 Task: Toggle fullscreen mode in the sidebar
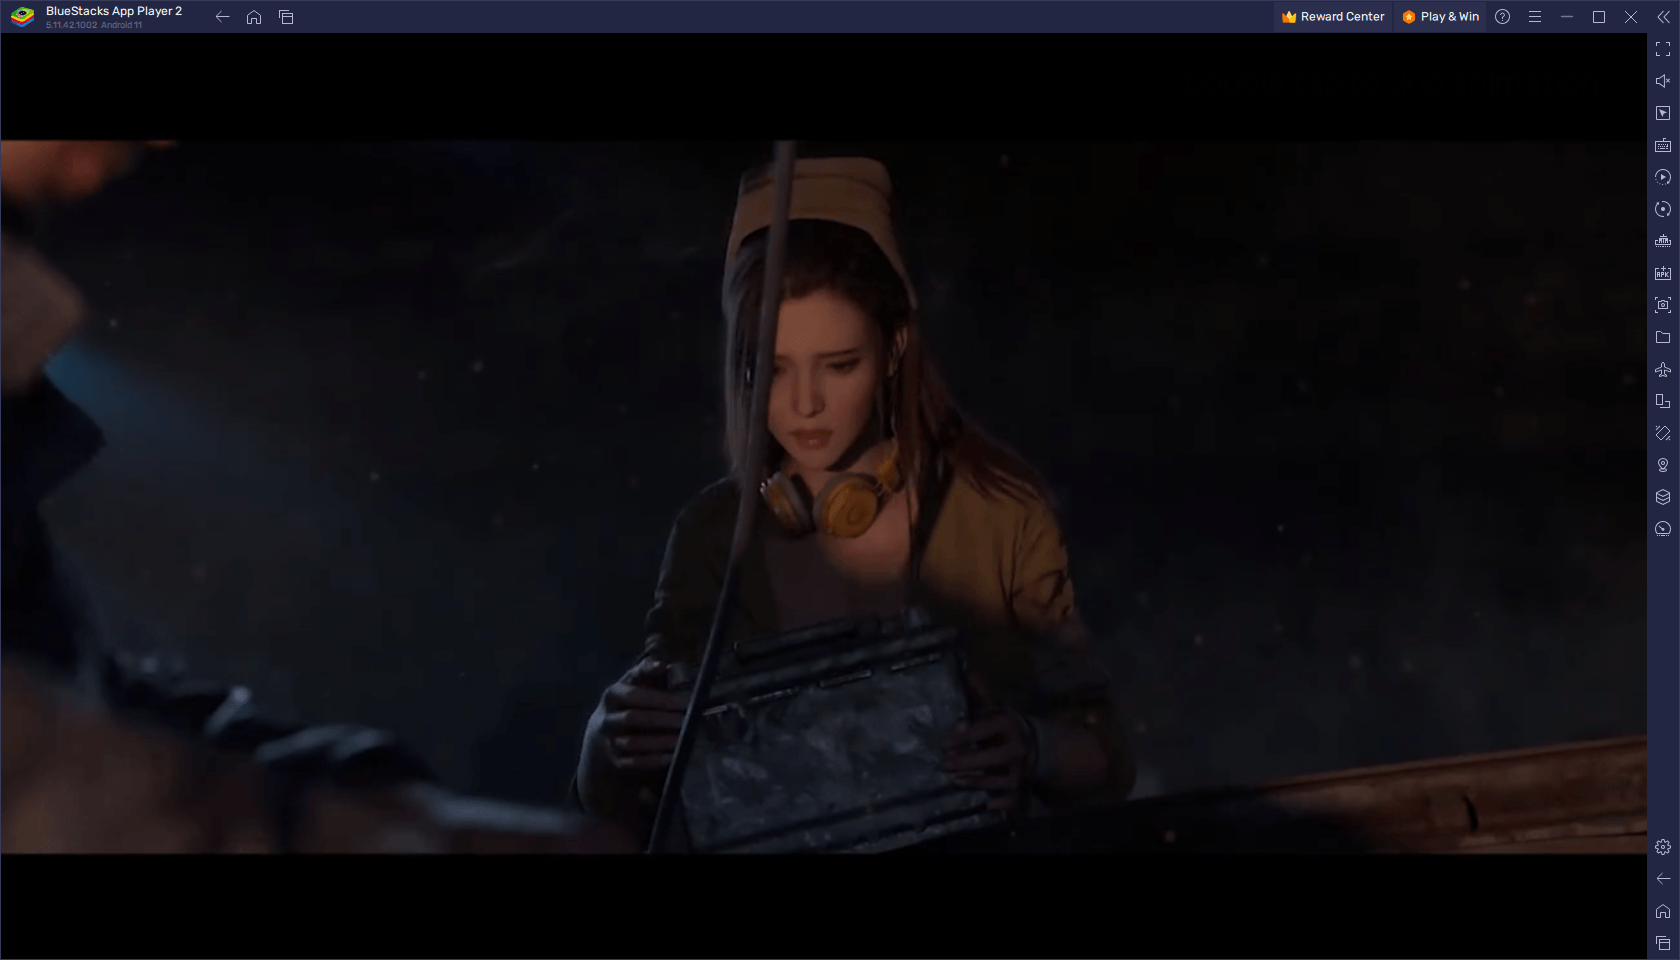1663,49
